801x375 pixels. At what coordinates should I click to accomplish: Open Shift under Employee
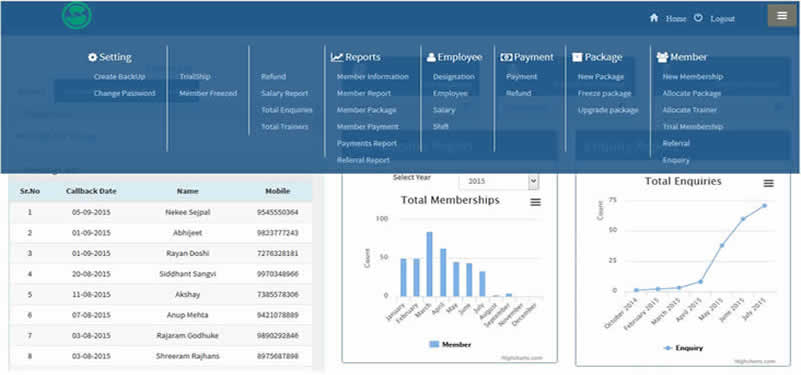pyautogui.click(x=441, y=127)
